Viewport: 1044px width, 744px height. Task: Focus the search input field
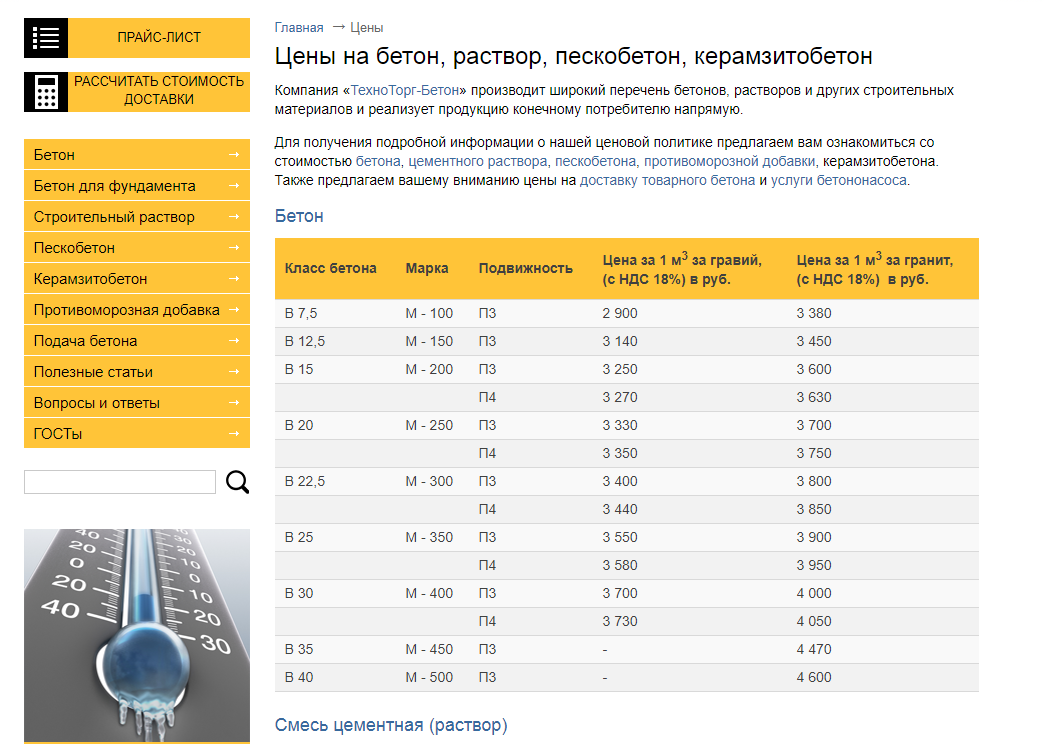coord(119,482)
